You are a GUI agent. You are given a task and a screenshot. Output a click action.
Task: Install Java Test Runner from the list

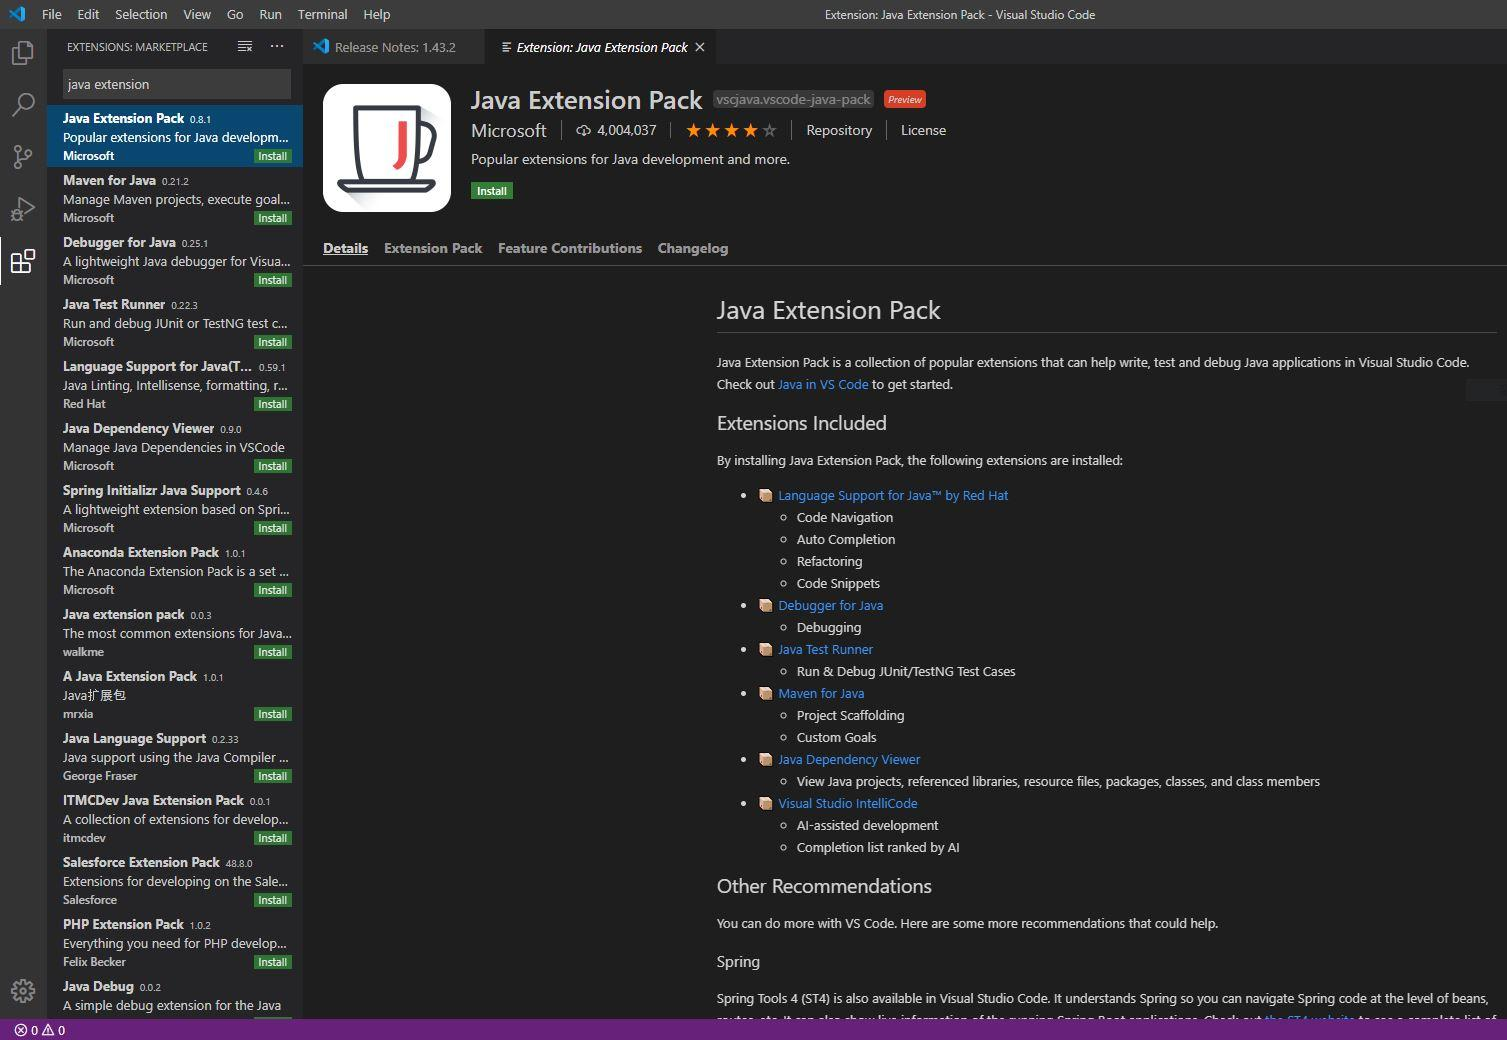272,342
